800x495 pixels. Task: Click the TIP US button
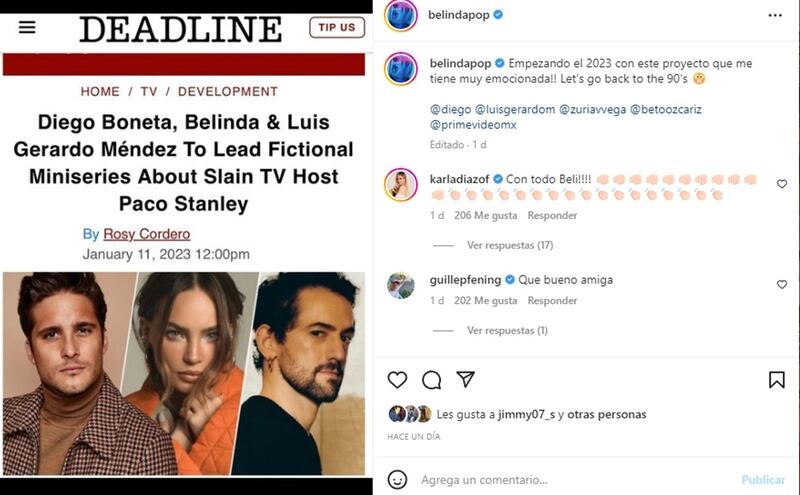coord(337,28)
